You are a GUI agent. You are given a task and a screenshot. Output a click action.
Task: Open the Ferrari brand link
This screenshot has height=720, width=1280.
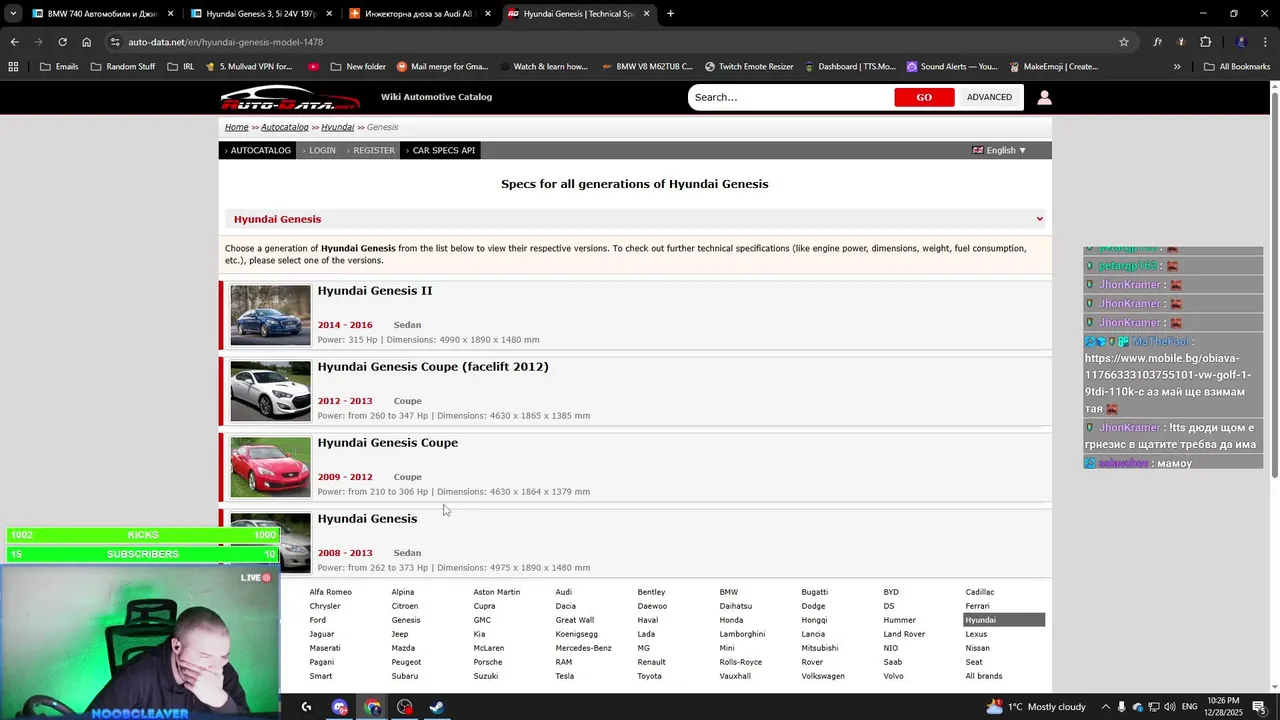(978, 606)
